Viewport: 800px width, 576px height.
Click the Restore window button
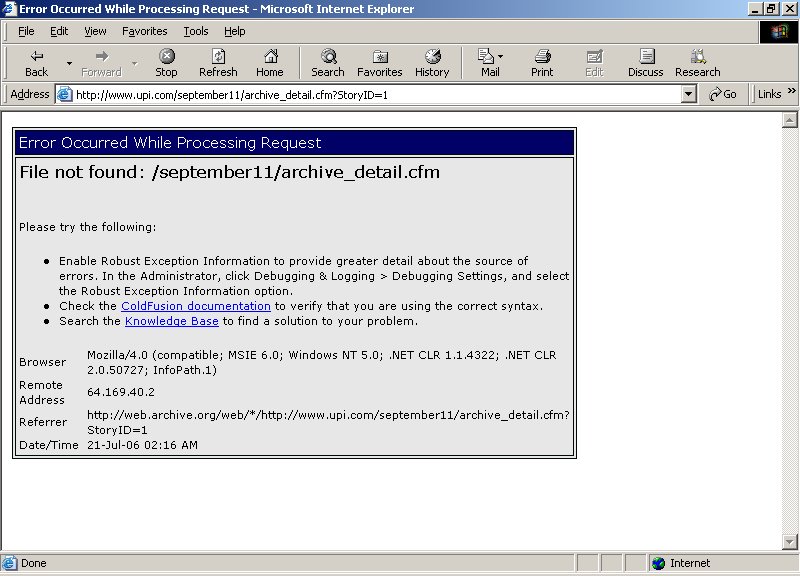(x=771, y=9)
